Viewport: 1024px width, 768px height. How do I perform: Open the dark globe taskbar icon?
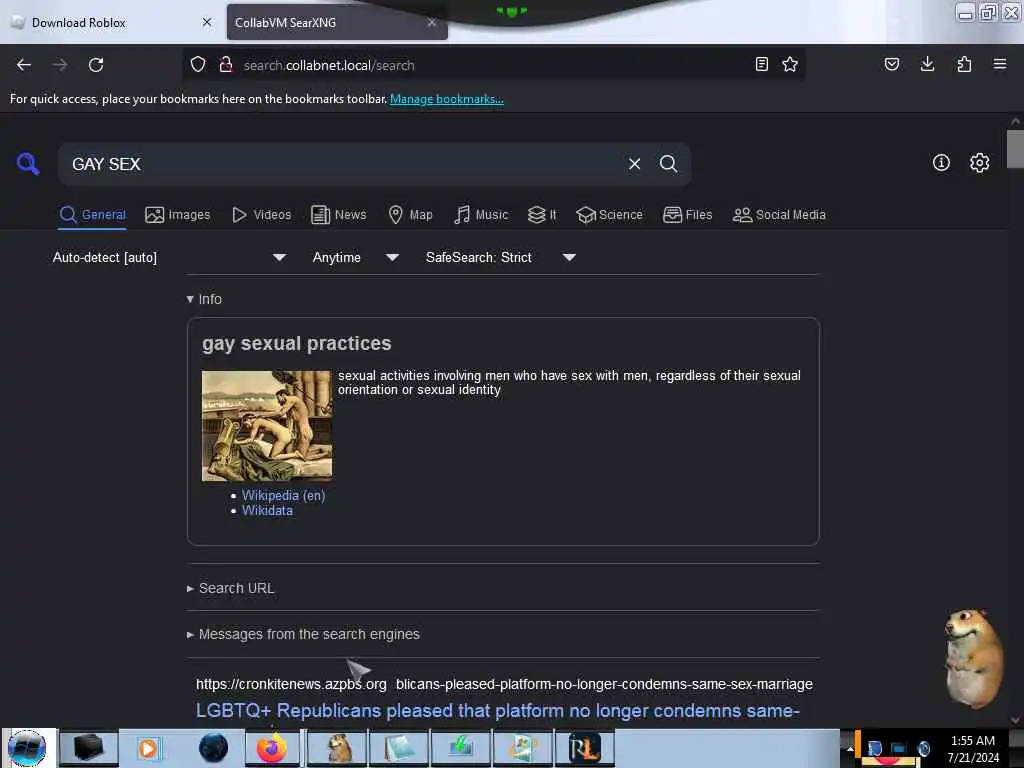[213, 748]
